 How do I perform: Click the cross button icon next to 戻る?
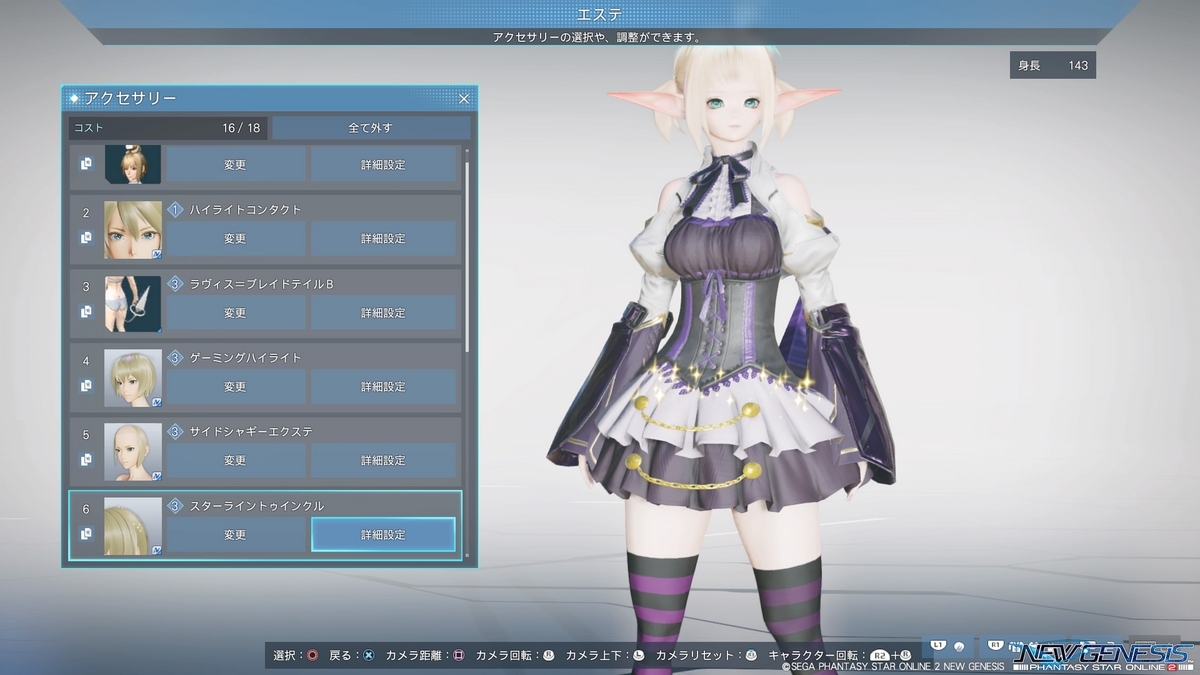coord(369,656)
